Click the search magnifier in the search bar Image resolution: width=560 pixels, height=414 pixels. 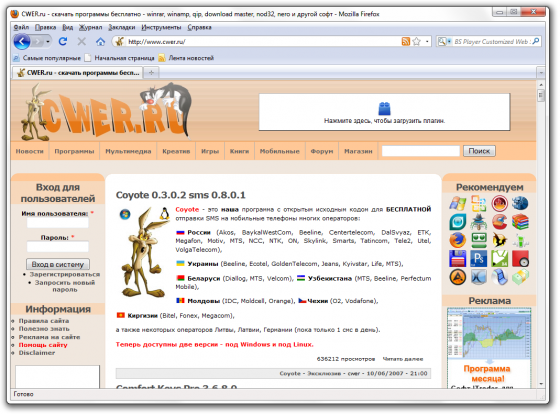(x=536, y=41)
